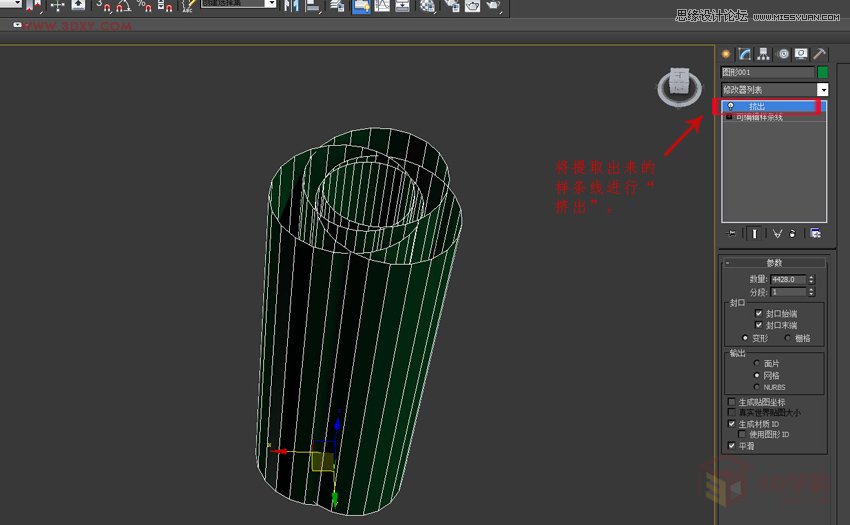The image size is (850, 525).
Task: Open the named selection sets dropdown
Action: coord(272,4)
